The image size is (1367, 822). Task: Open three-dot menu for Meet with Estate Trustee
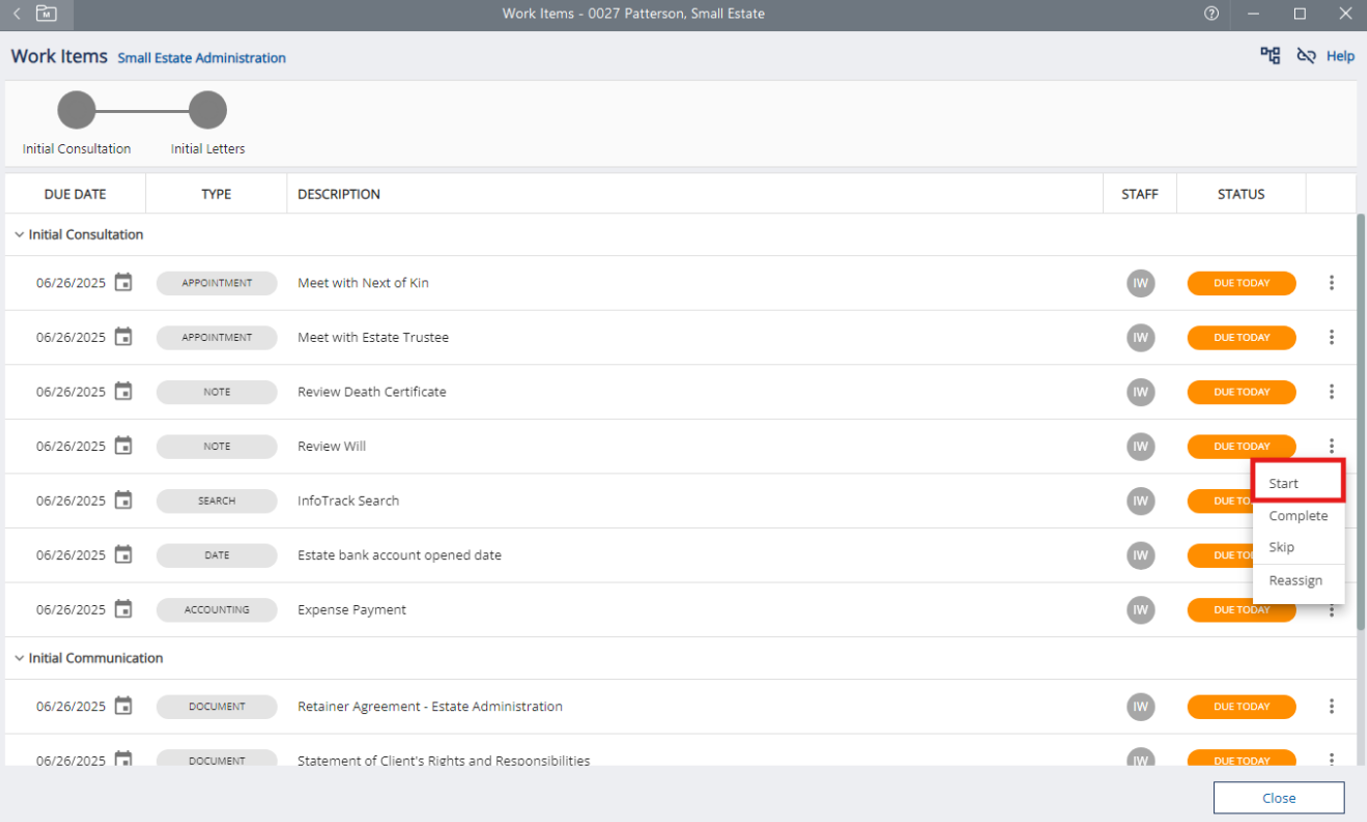tap(1331, 338)
